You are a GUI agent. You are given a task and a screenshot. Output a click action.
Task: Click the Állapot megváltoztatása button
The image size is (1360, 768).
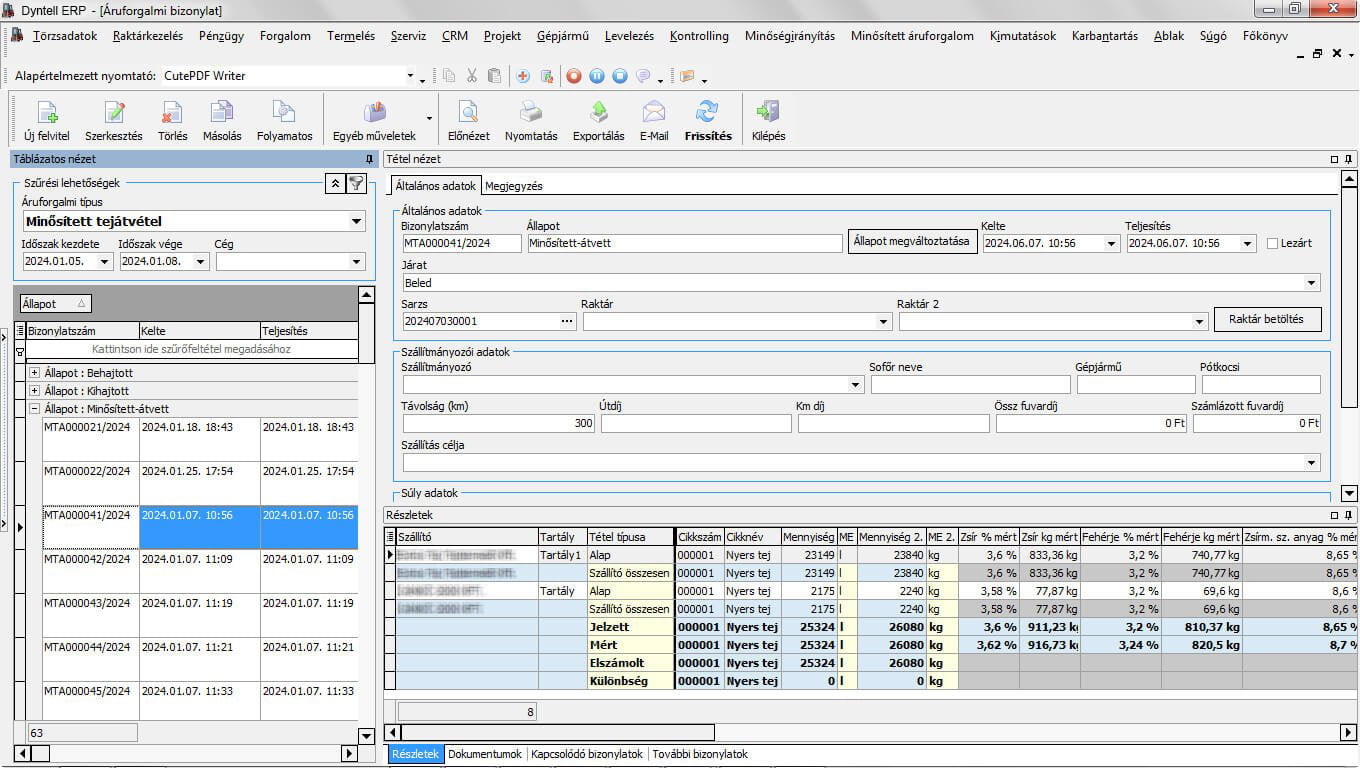click(x=911, y=242)
